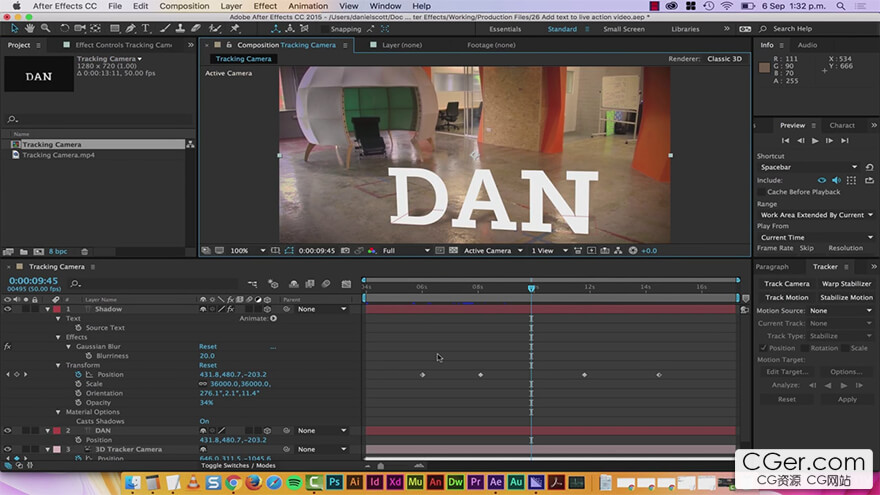
Task: Open the Composition menu
Action: click(x=184, y=6)
